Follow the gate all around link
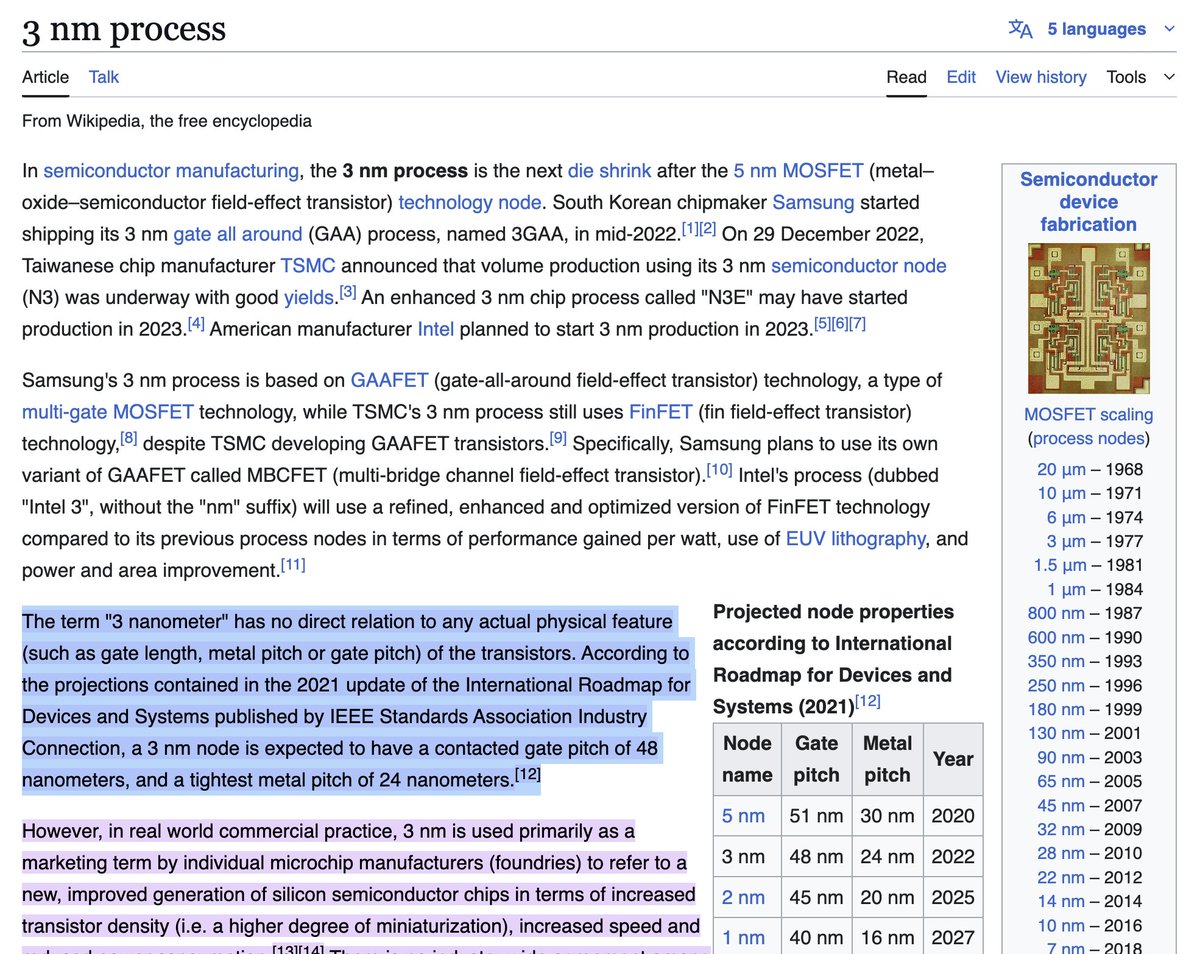The width and height of the screenshot is (1200, 954). (237, 234)
